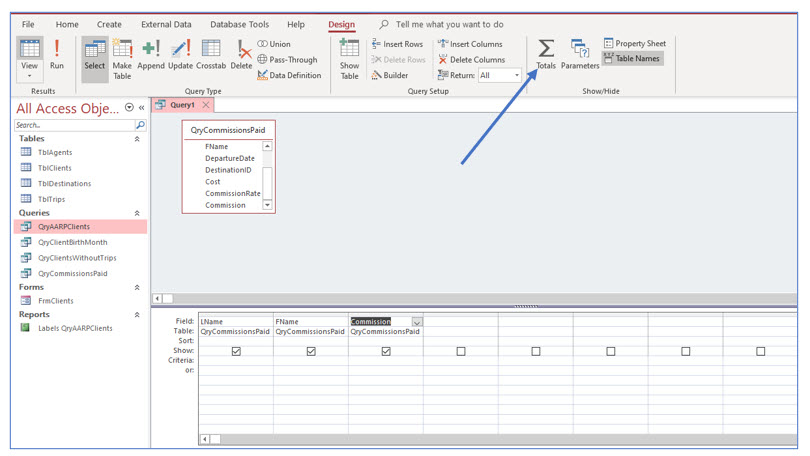Toggle the Totals sigma button
Screen dimensions: 810x456
click(x=546, y=54)
